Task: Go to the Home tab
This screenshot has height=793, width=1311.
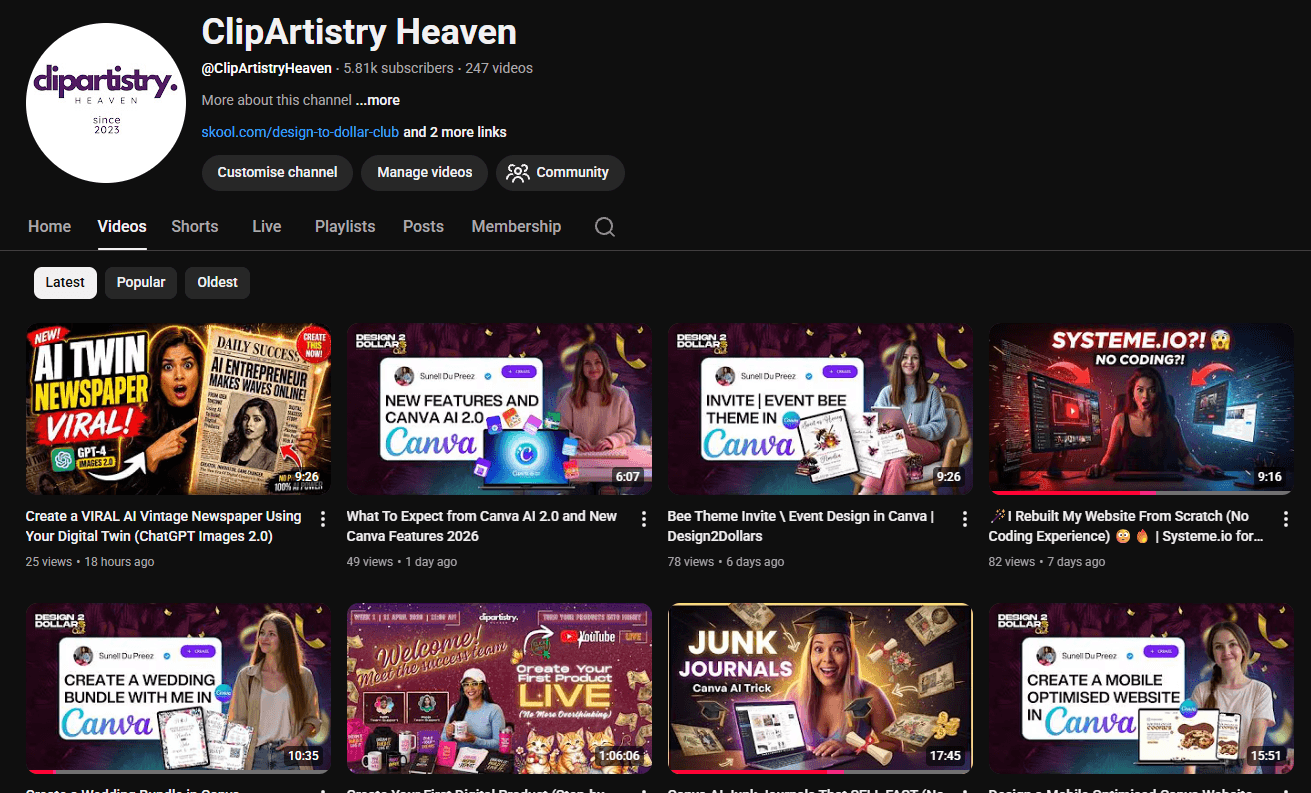Action: coord(49,227)
